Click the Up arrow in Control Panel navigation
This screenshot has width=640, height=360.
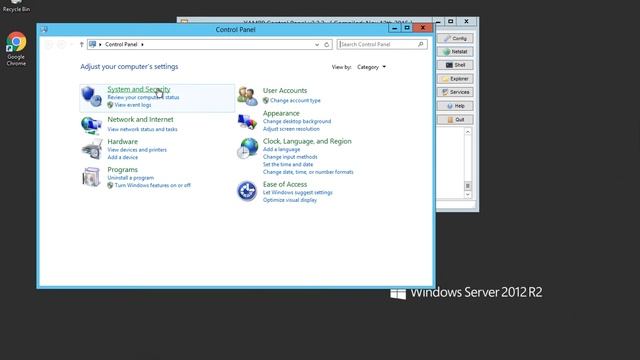[82, 44]
